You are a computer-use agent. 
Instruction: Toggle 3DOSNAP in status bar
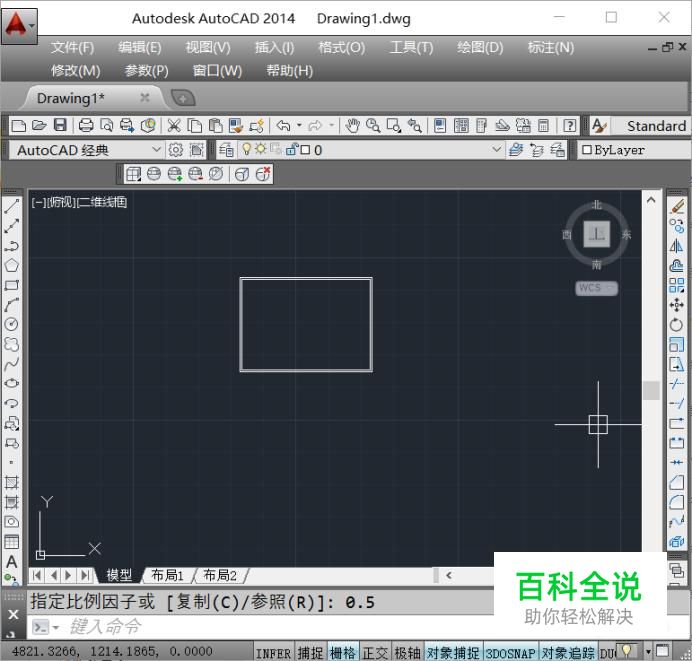point(510,652)
